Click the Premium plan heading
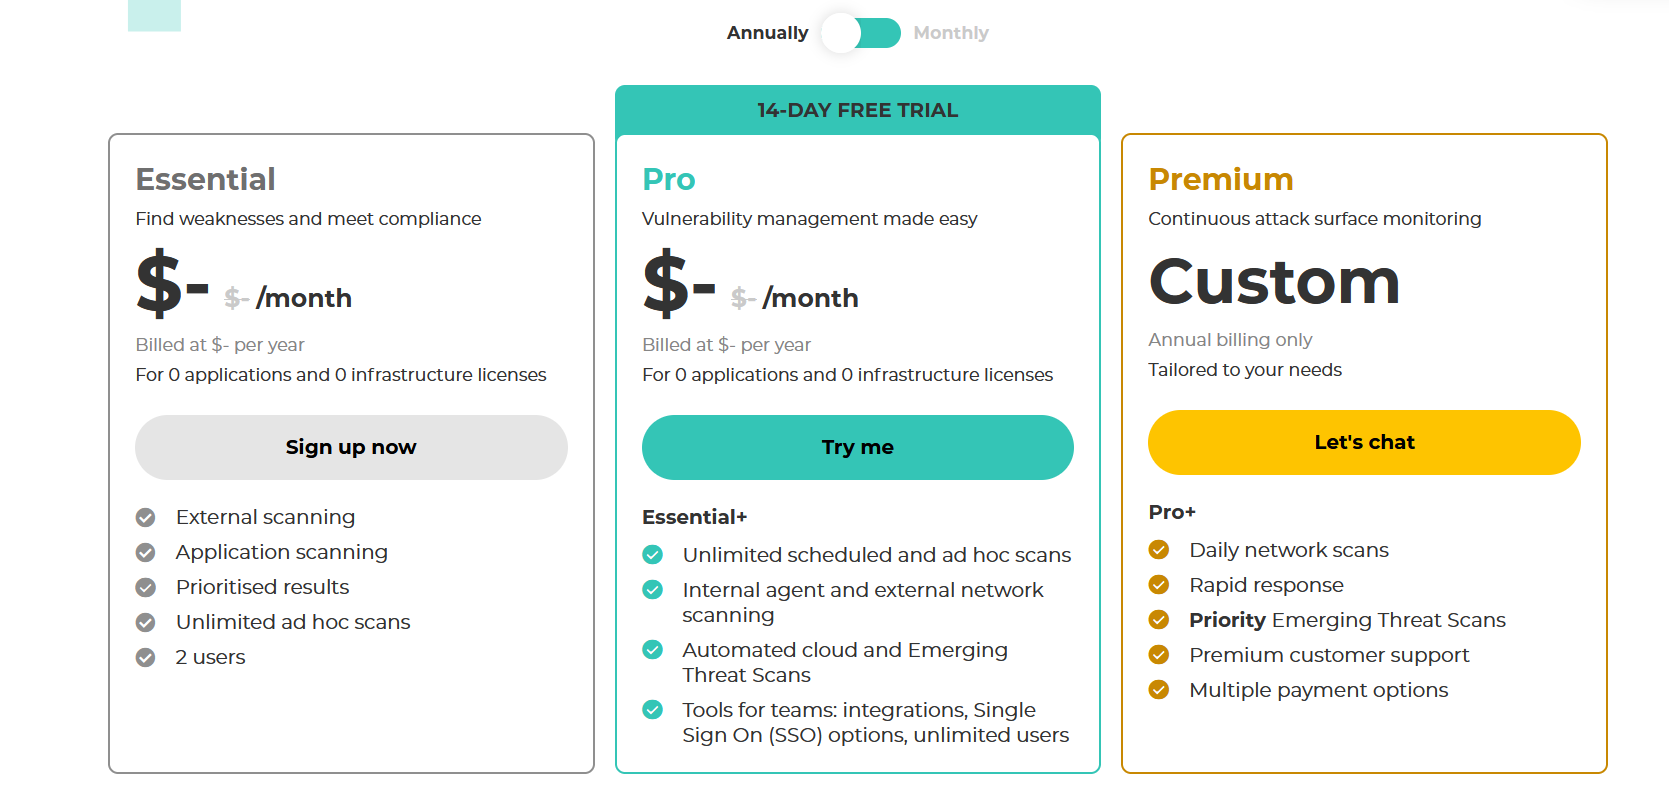This screenshot has height=792, width=1669. 1221,179
